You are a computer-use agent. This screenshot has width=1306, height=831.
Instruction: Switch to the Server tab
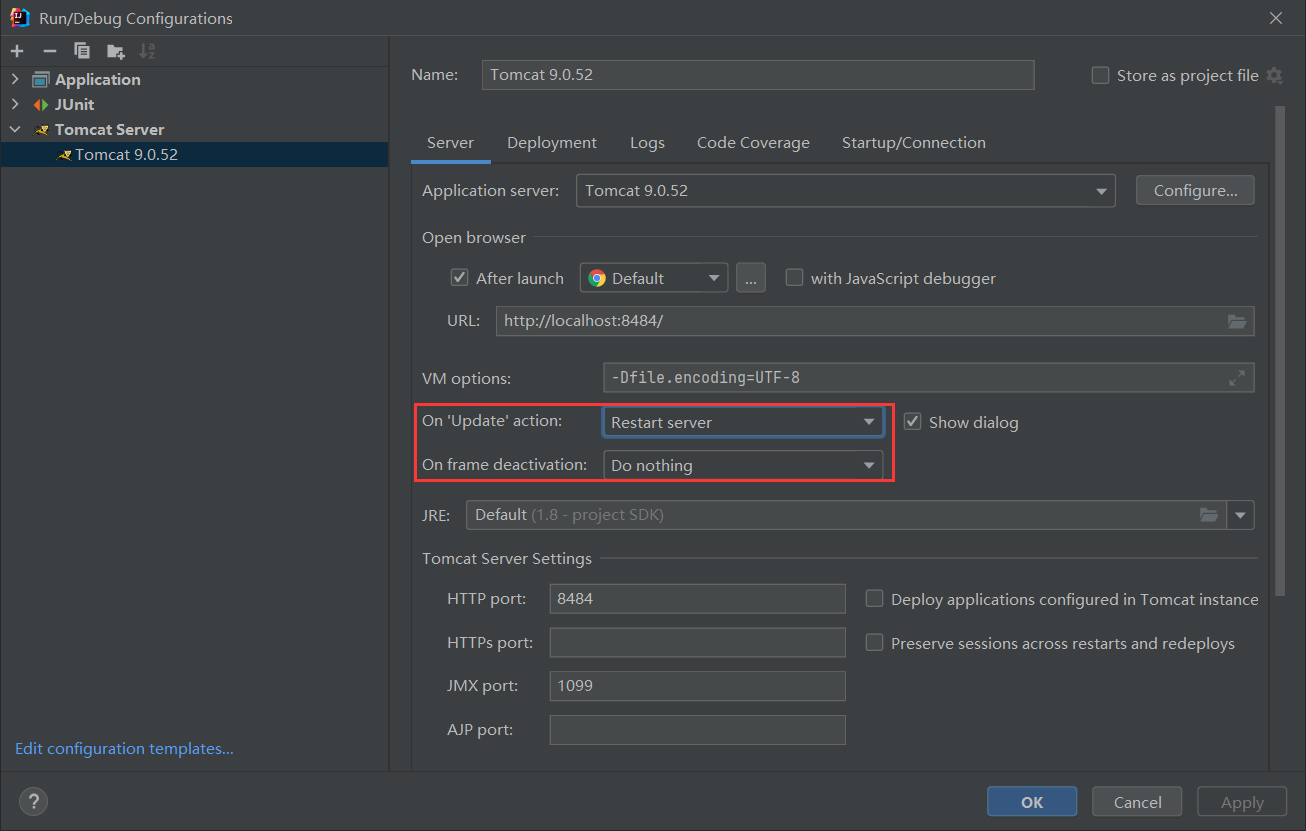(x=450, y=143)
